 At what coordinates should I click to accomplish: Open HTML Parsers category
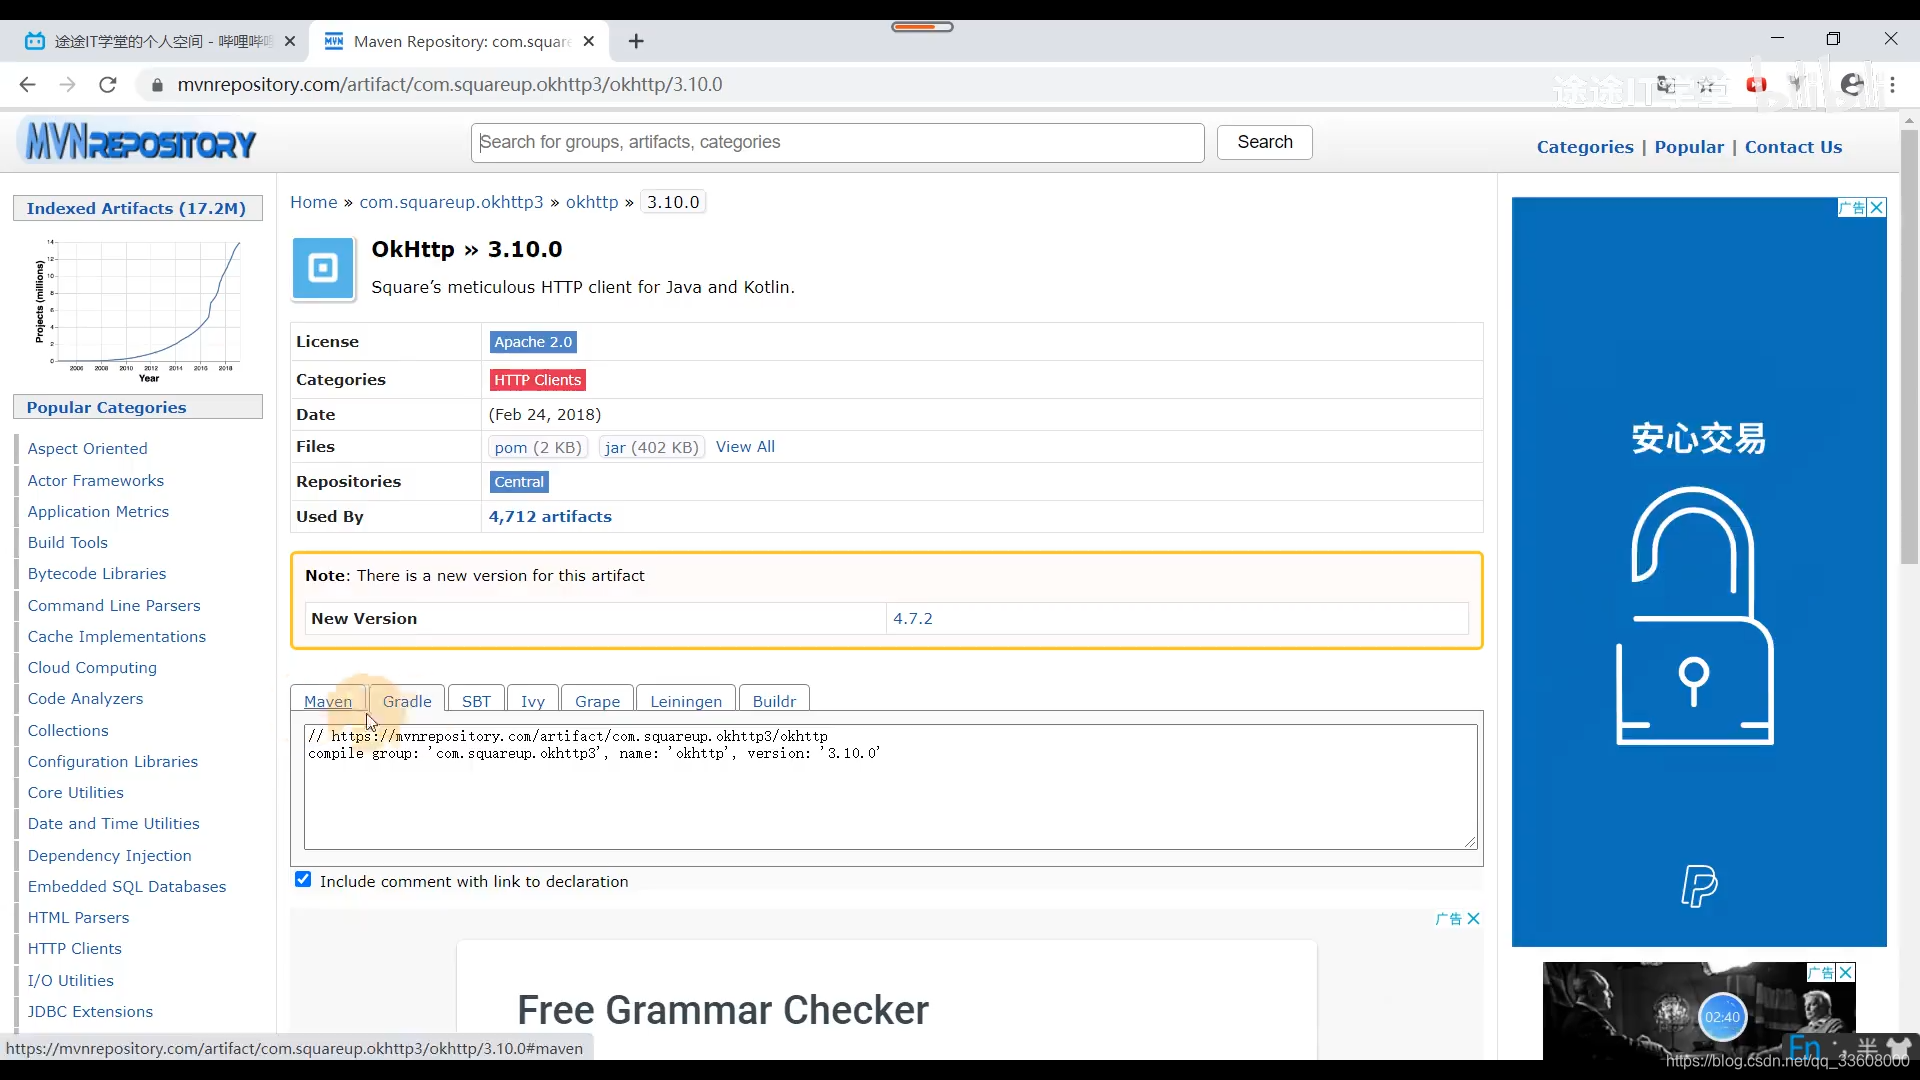[78, 918]
